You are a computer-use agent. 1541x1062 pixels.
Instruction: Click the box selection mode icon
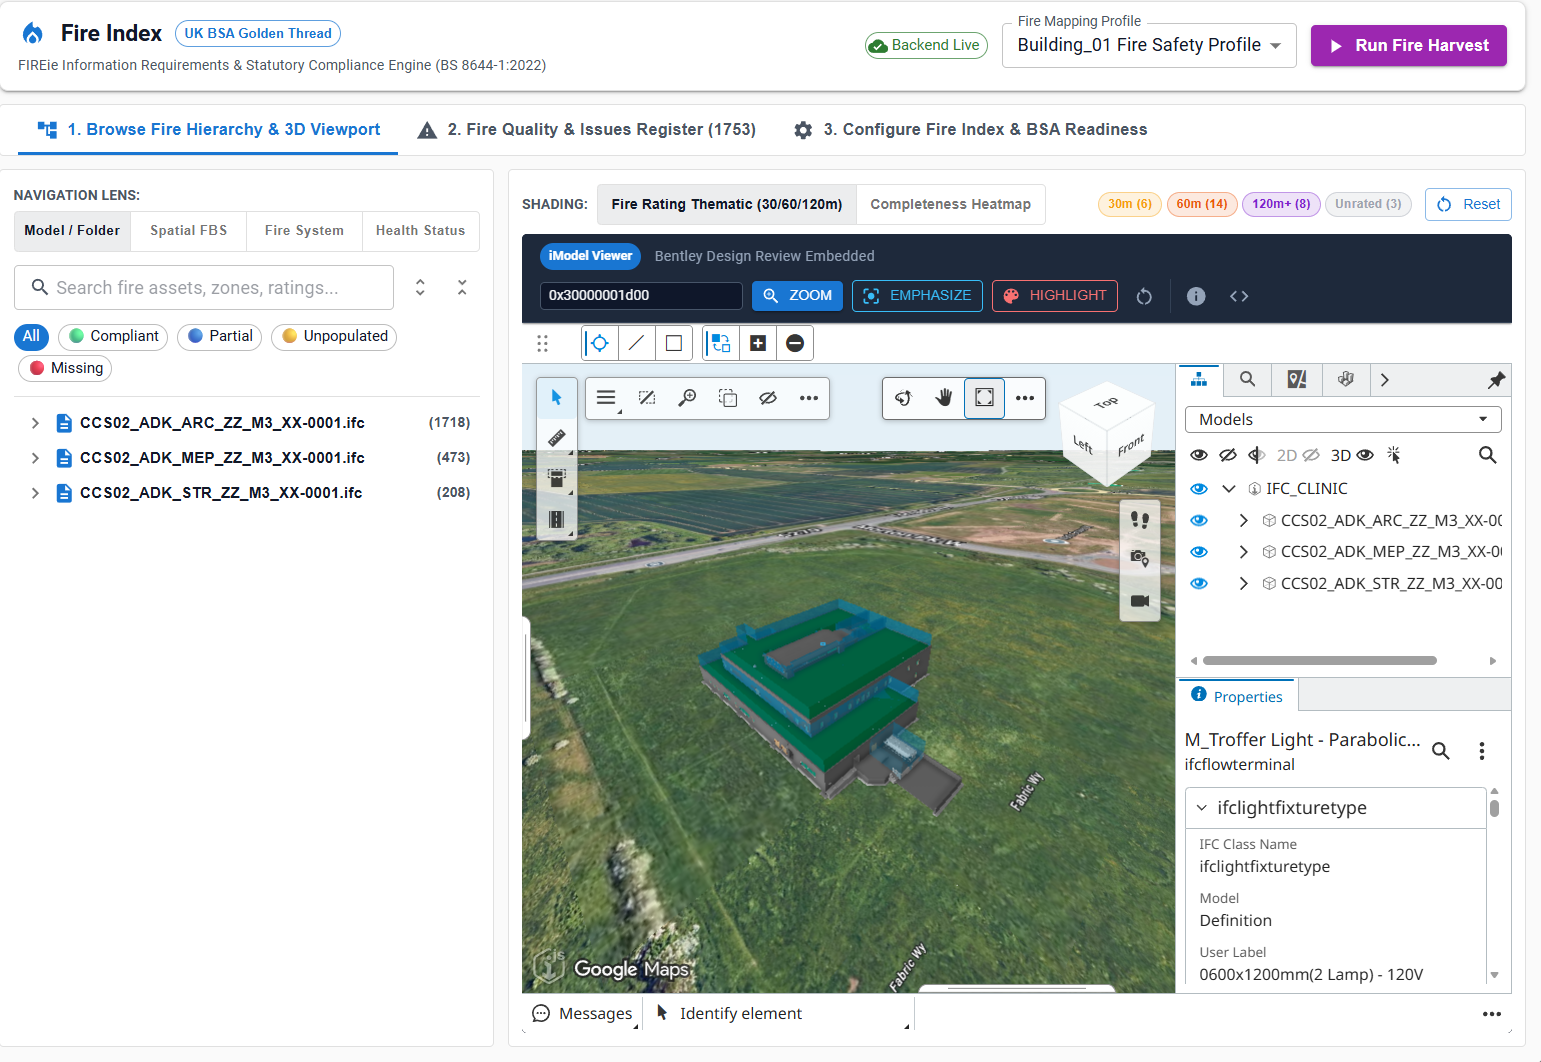tap(674, 343)
